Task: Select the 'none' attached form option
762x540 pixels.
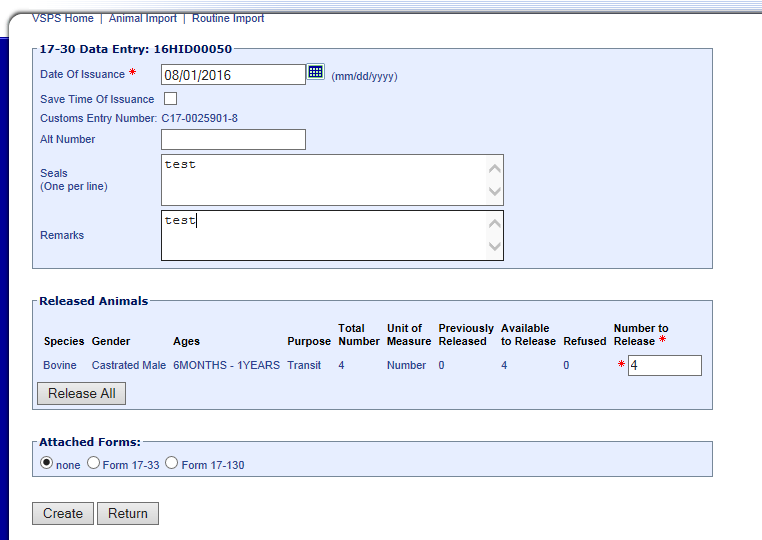Action: 46,462
